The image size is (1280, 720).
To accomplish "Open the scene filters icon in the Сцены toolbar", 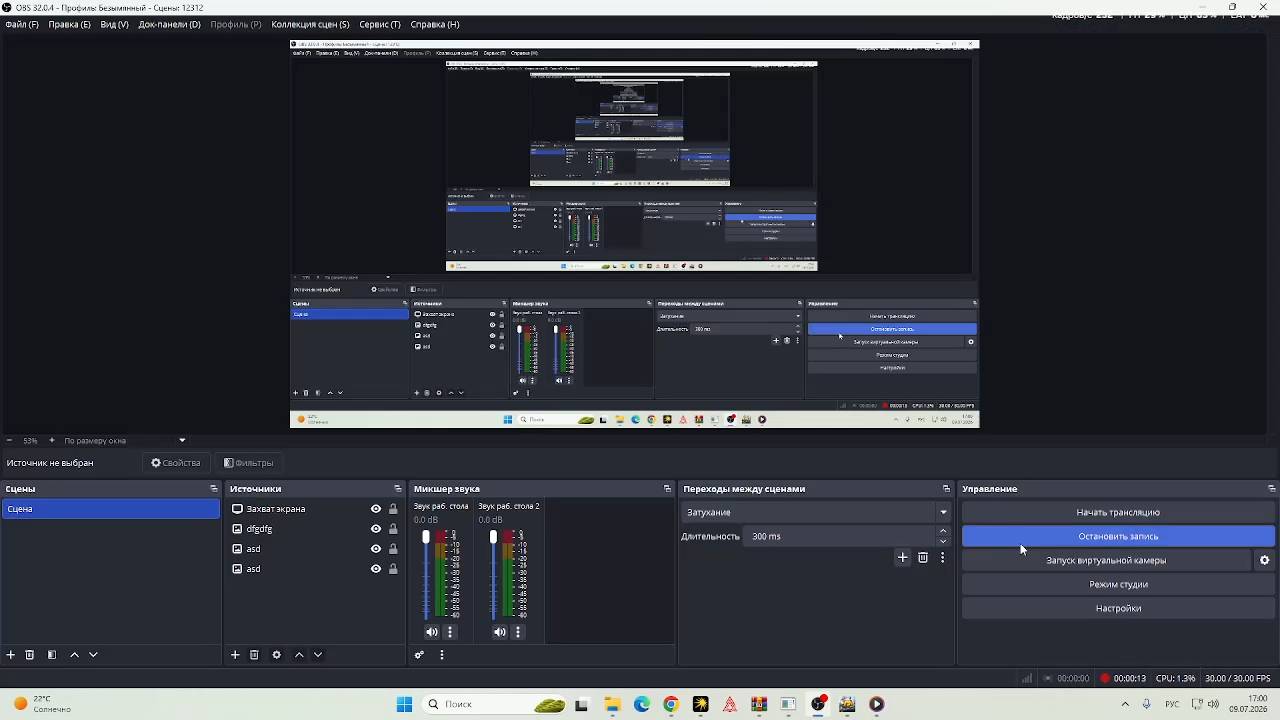I will 52,655.
